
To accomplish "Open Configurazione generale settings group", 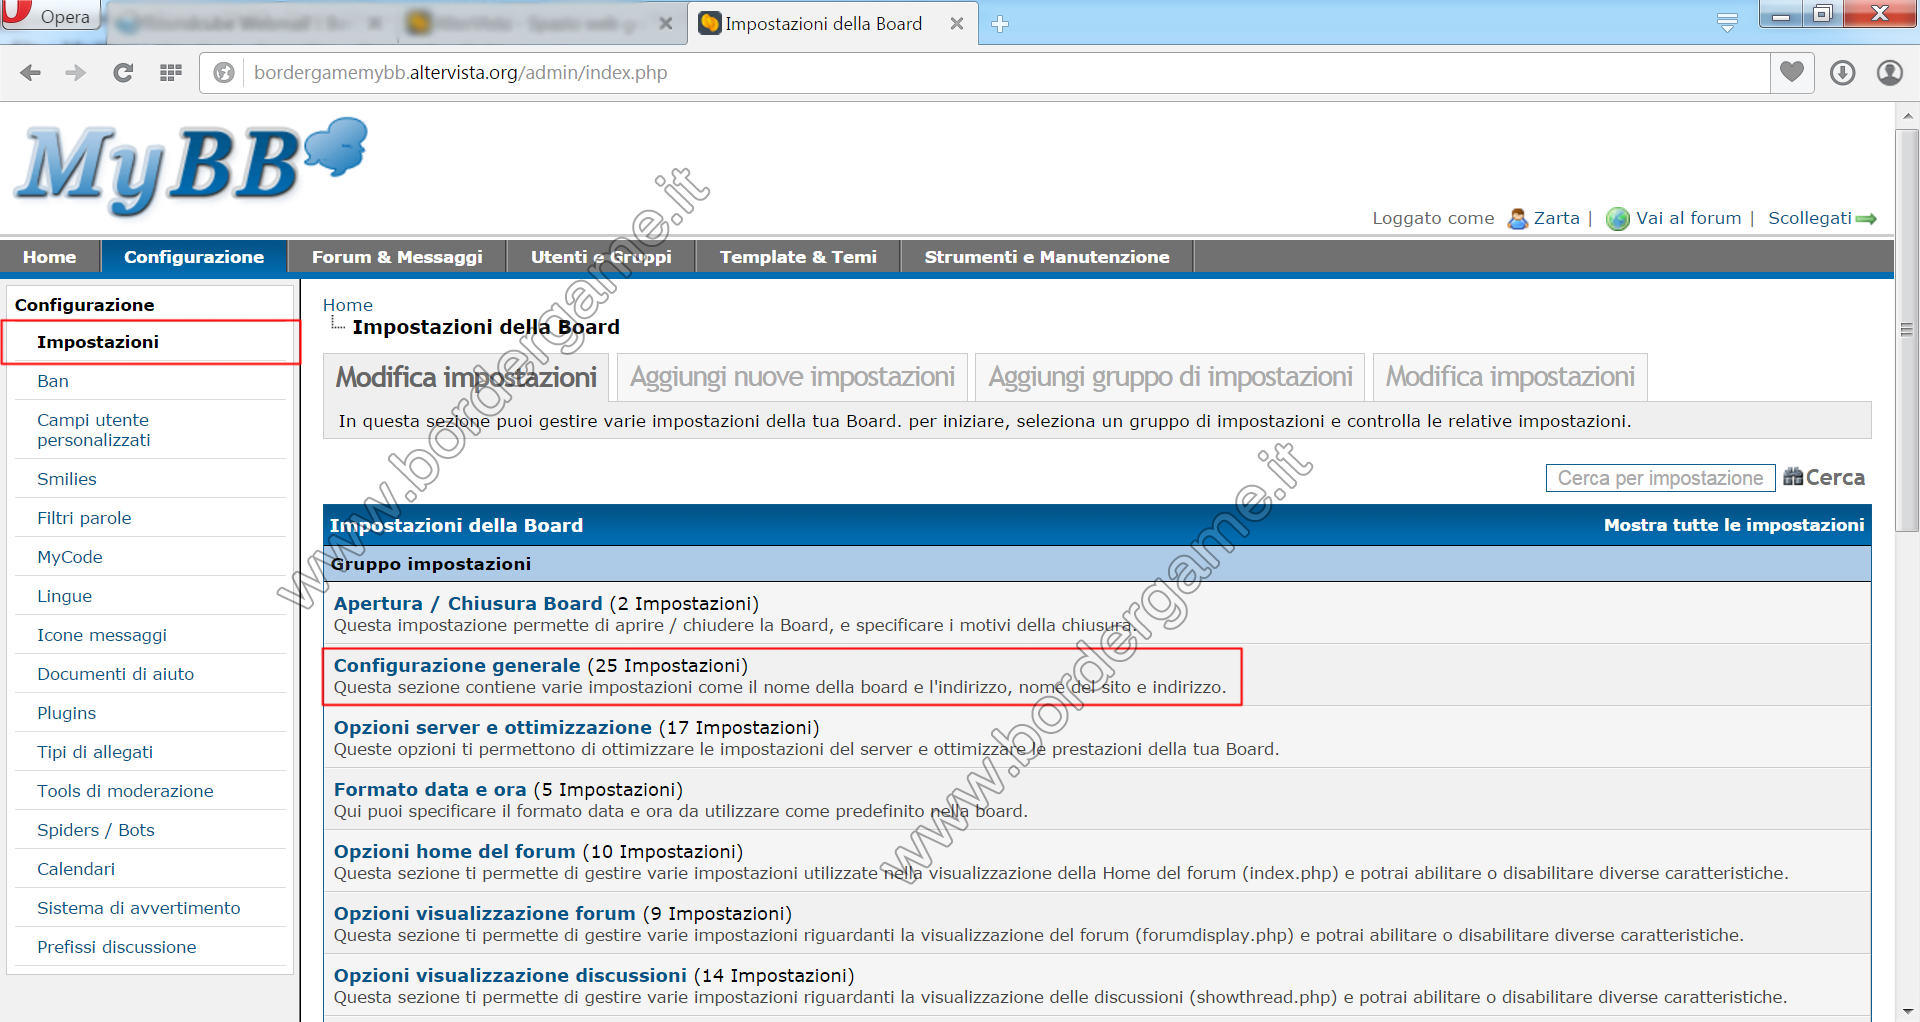I will [x=457, y=665].
